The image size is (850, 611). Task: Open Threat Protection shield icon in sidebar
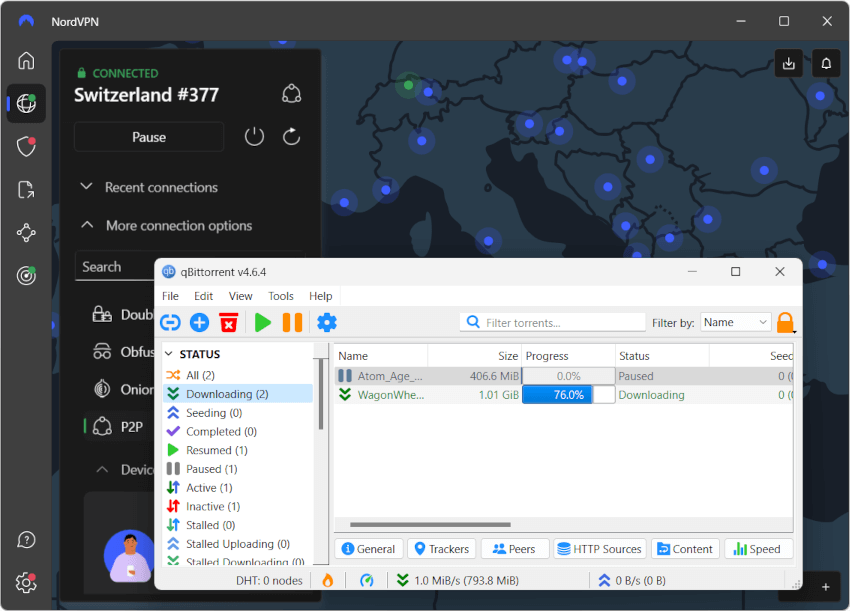[x=26, y=146]
